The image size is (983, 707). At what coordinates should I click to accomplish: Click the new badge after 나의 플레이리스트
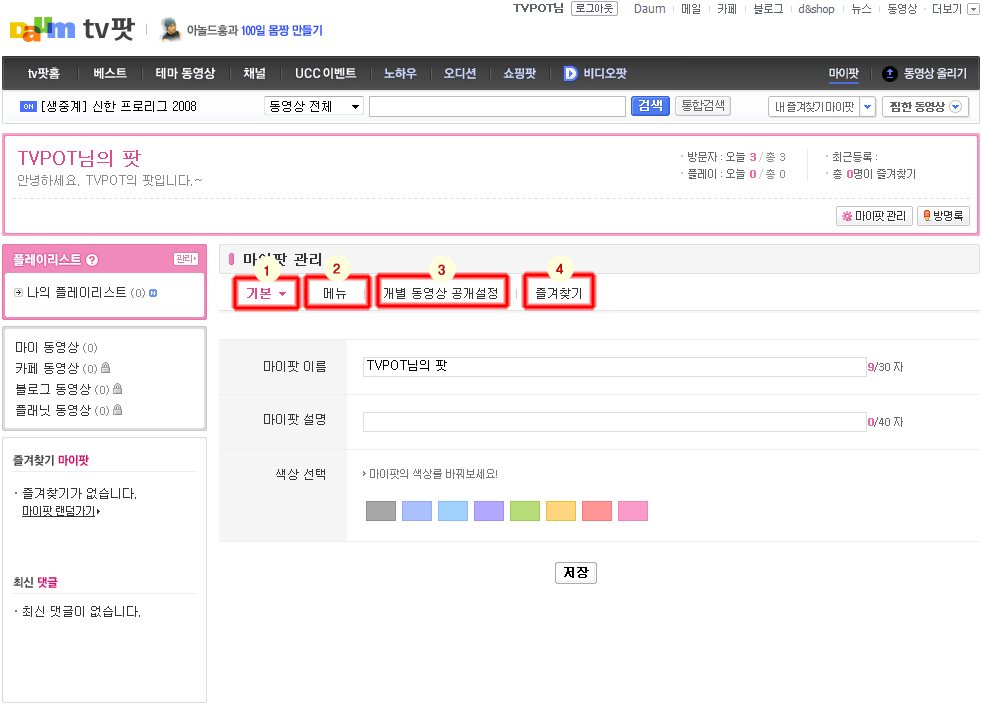pos(153,293)
